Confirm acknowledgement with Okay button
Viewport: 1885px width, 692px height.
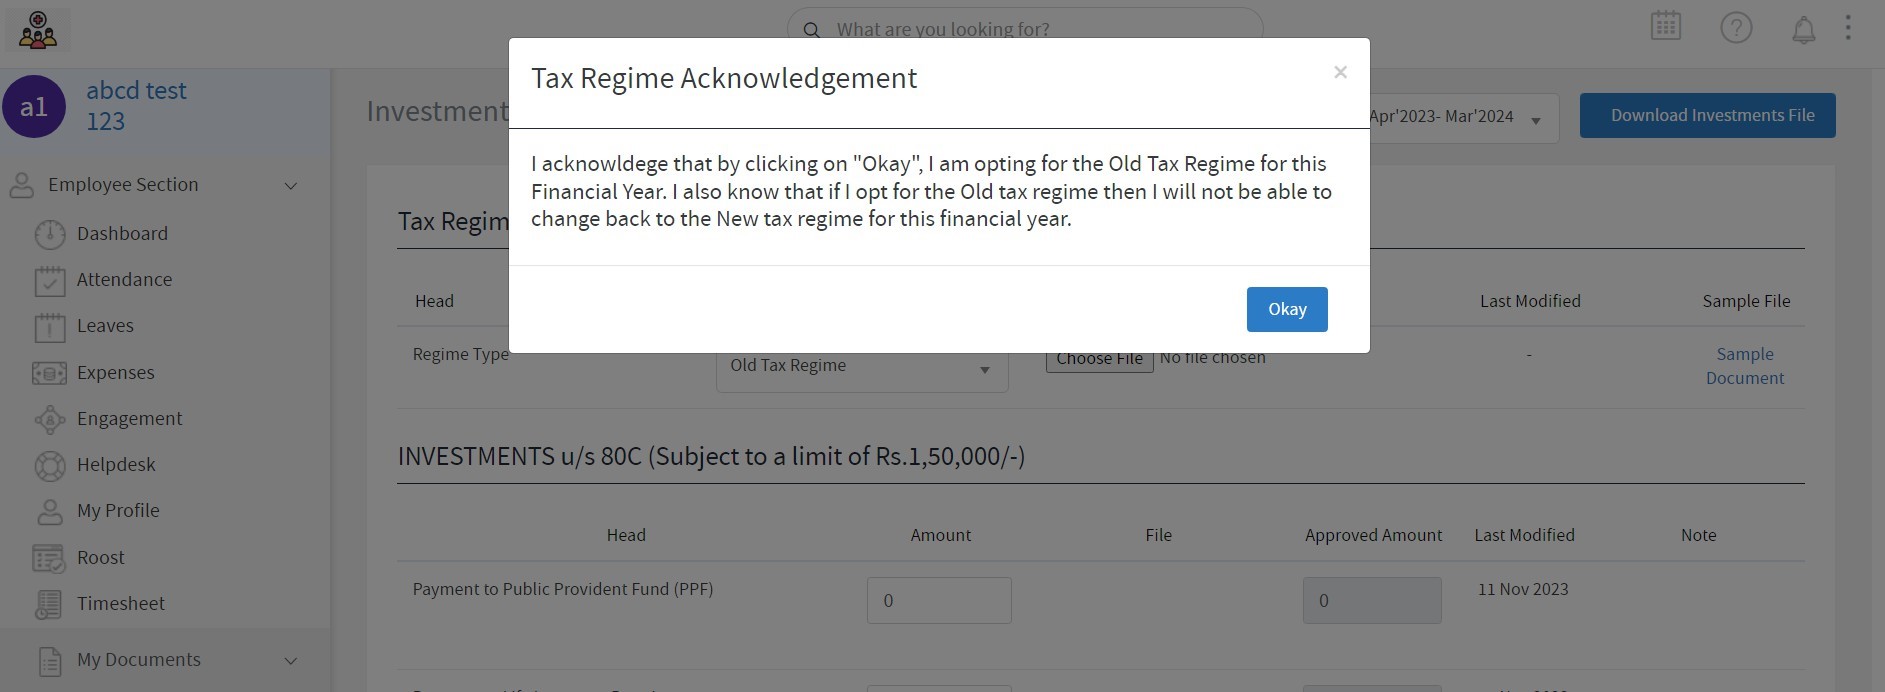coord(1286,309)
